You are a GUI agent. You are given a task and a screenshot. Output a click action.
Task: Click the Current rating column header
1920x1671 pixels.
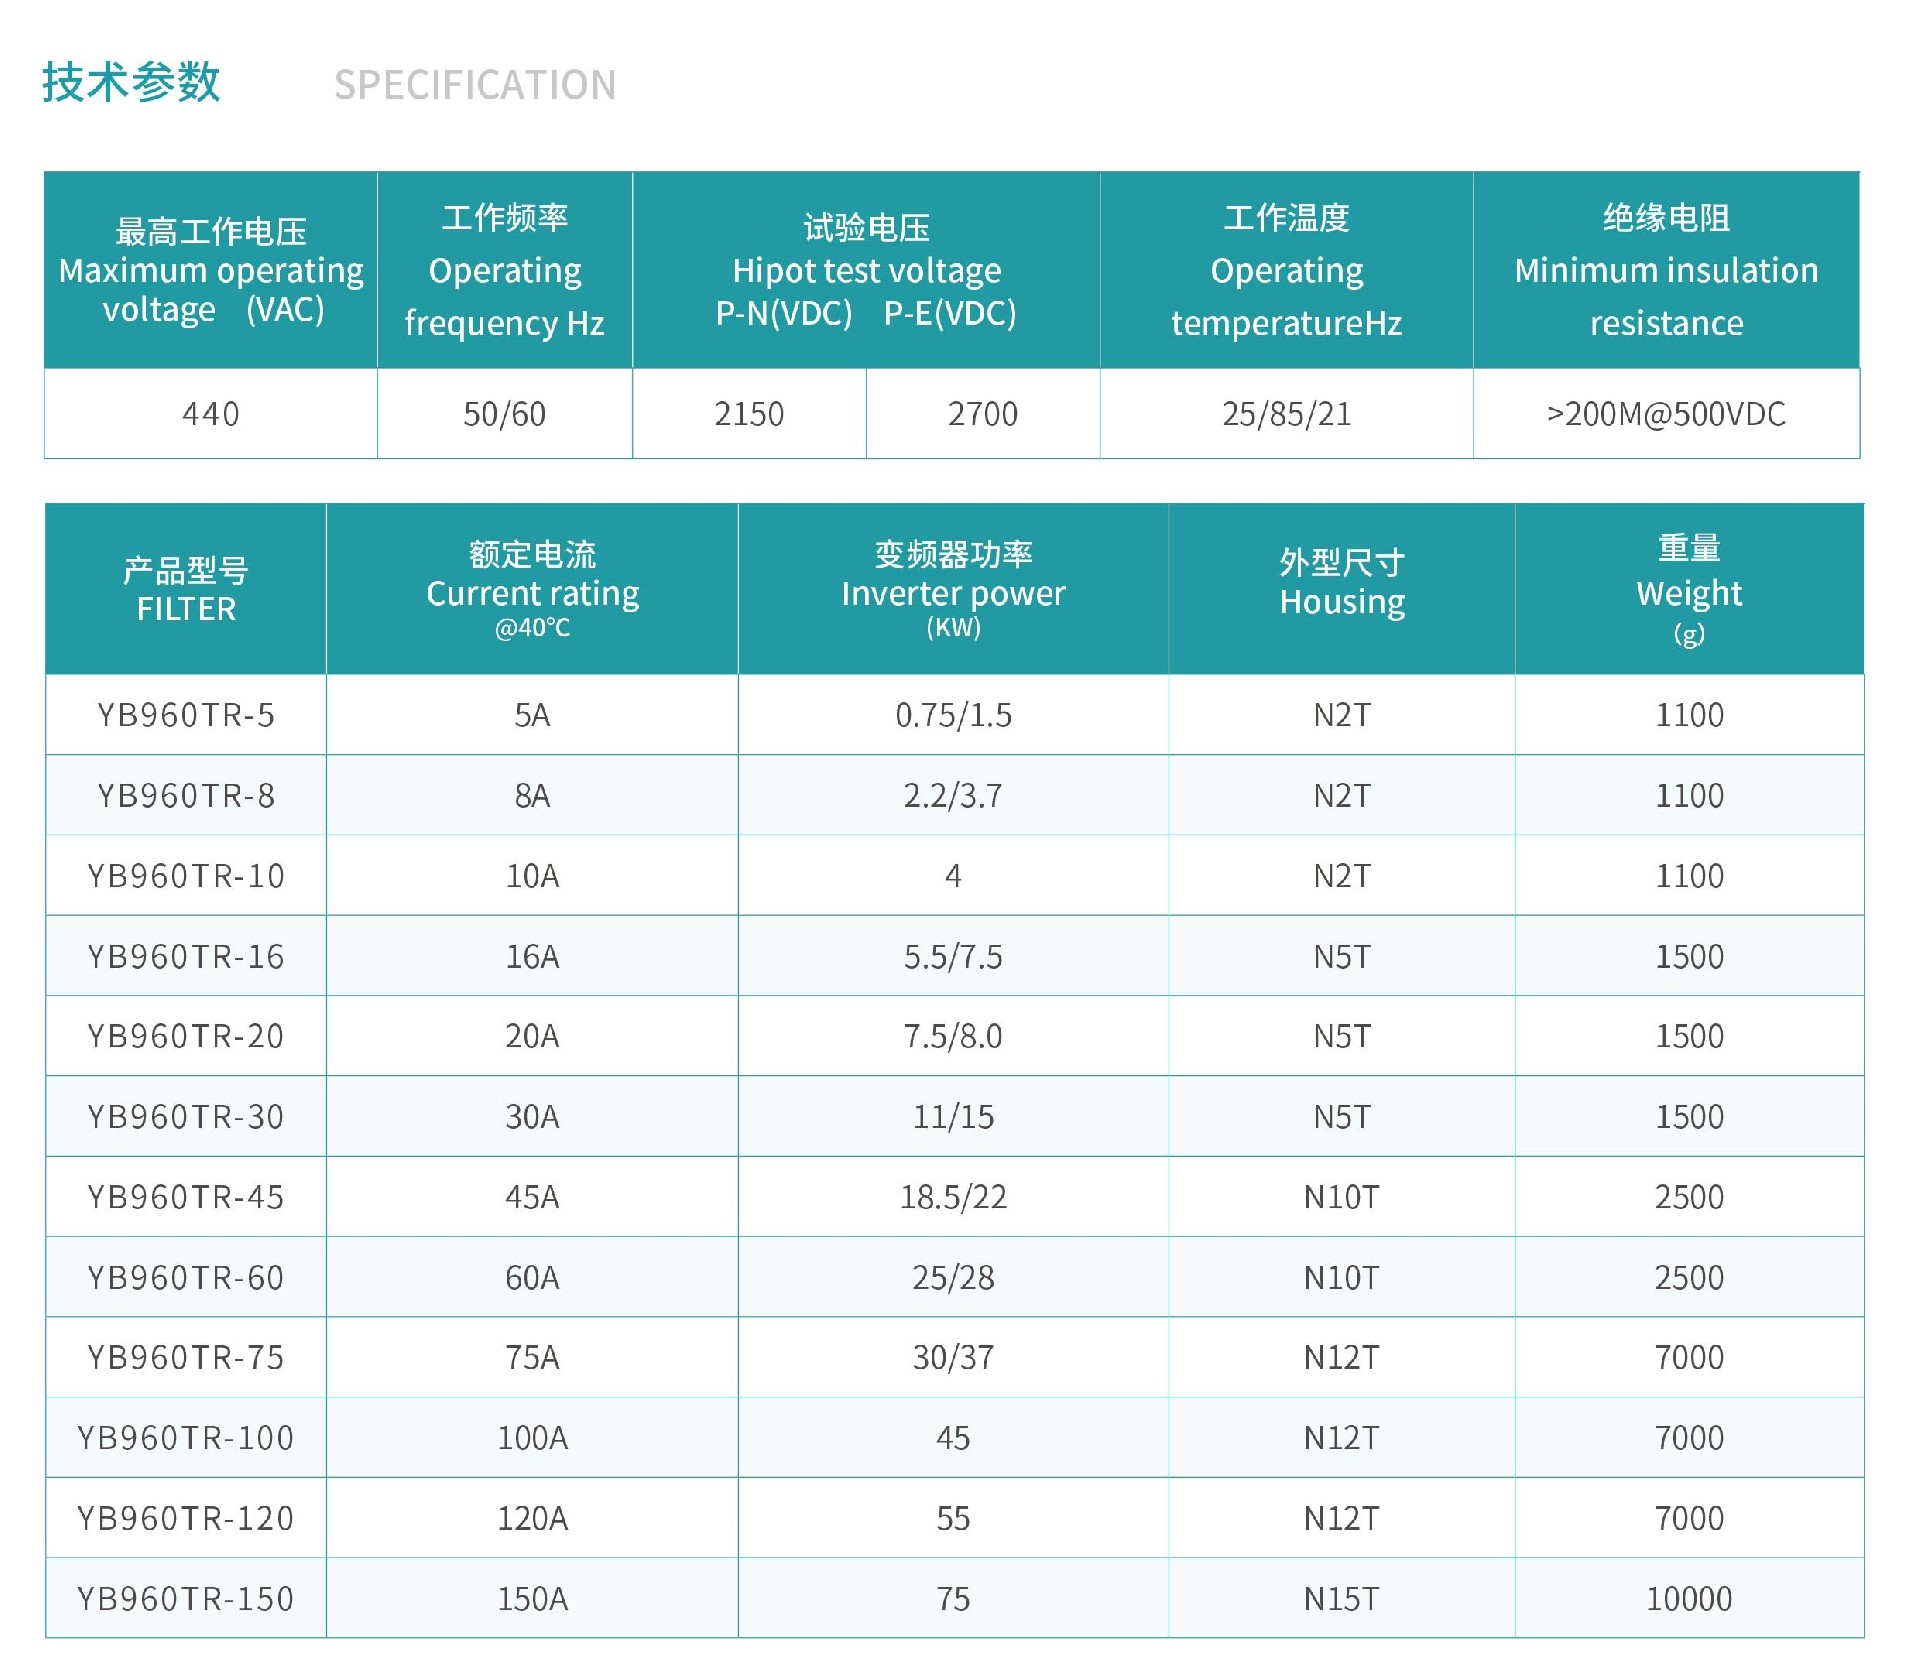click(x=532, y=589)
